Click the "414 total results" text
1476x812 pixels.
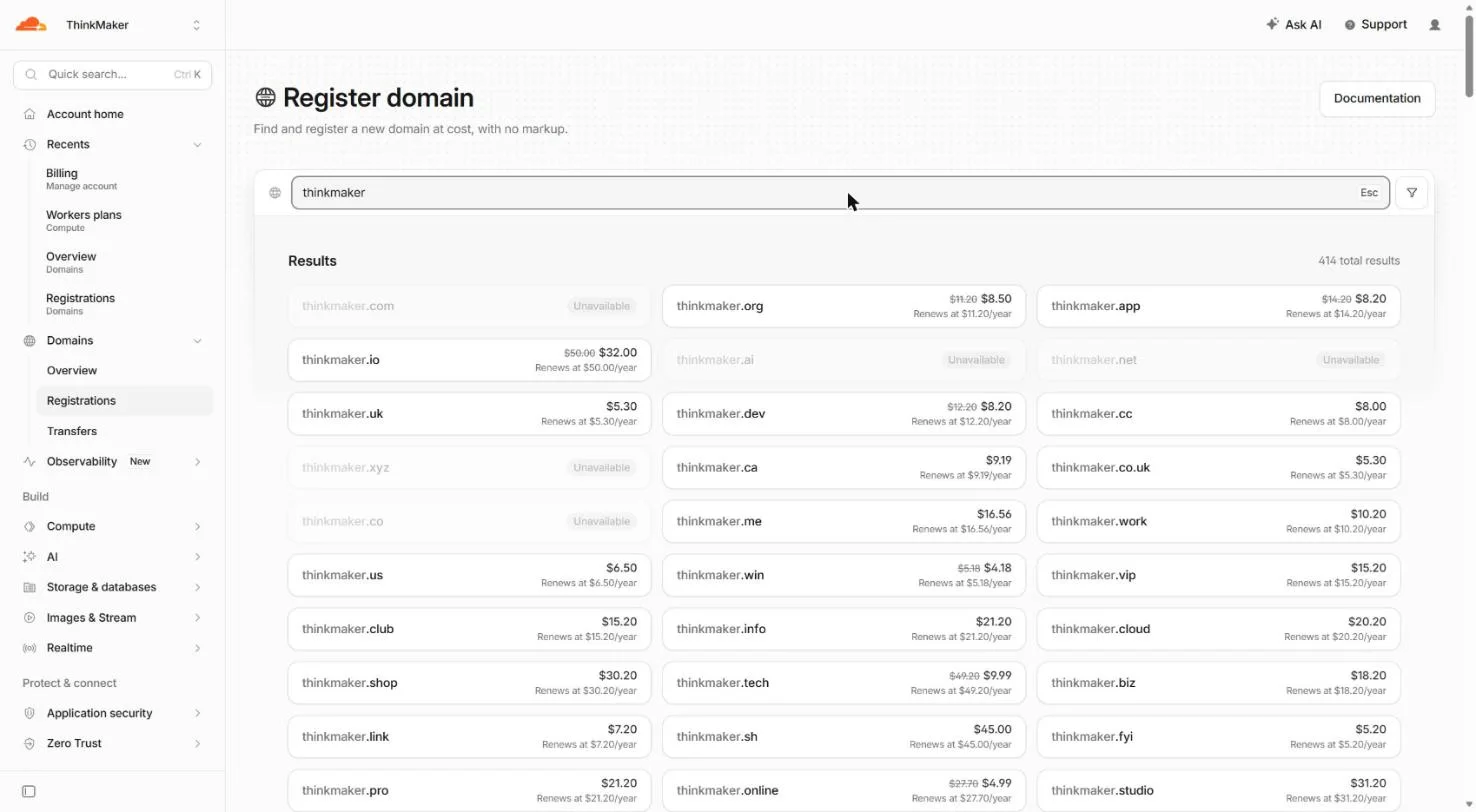1359,261
